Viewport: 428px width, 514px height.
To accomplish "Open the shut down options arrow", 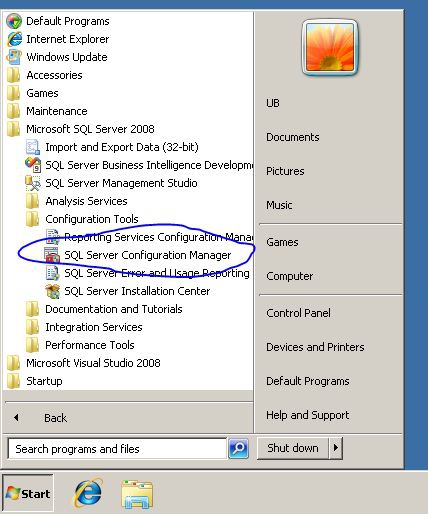I will 336,448.
